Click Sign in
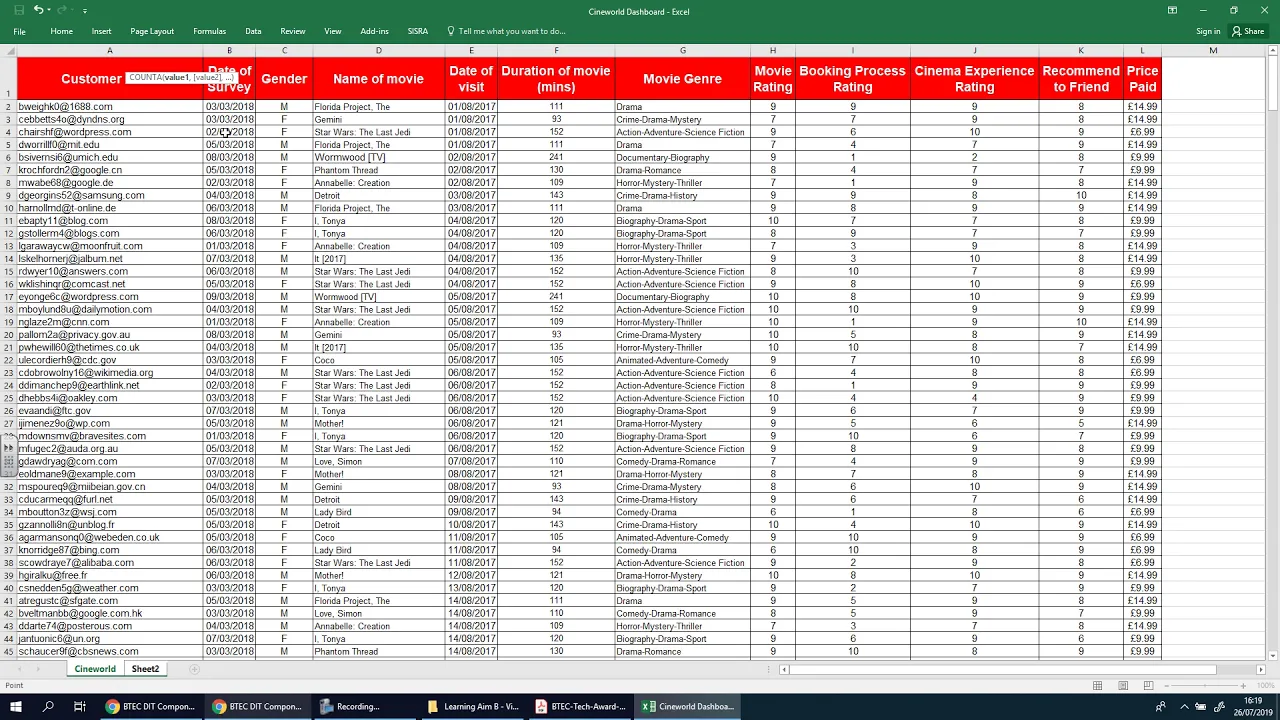Viewport: 1280px width, 720px height. (1208, 31)
